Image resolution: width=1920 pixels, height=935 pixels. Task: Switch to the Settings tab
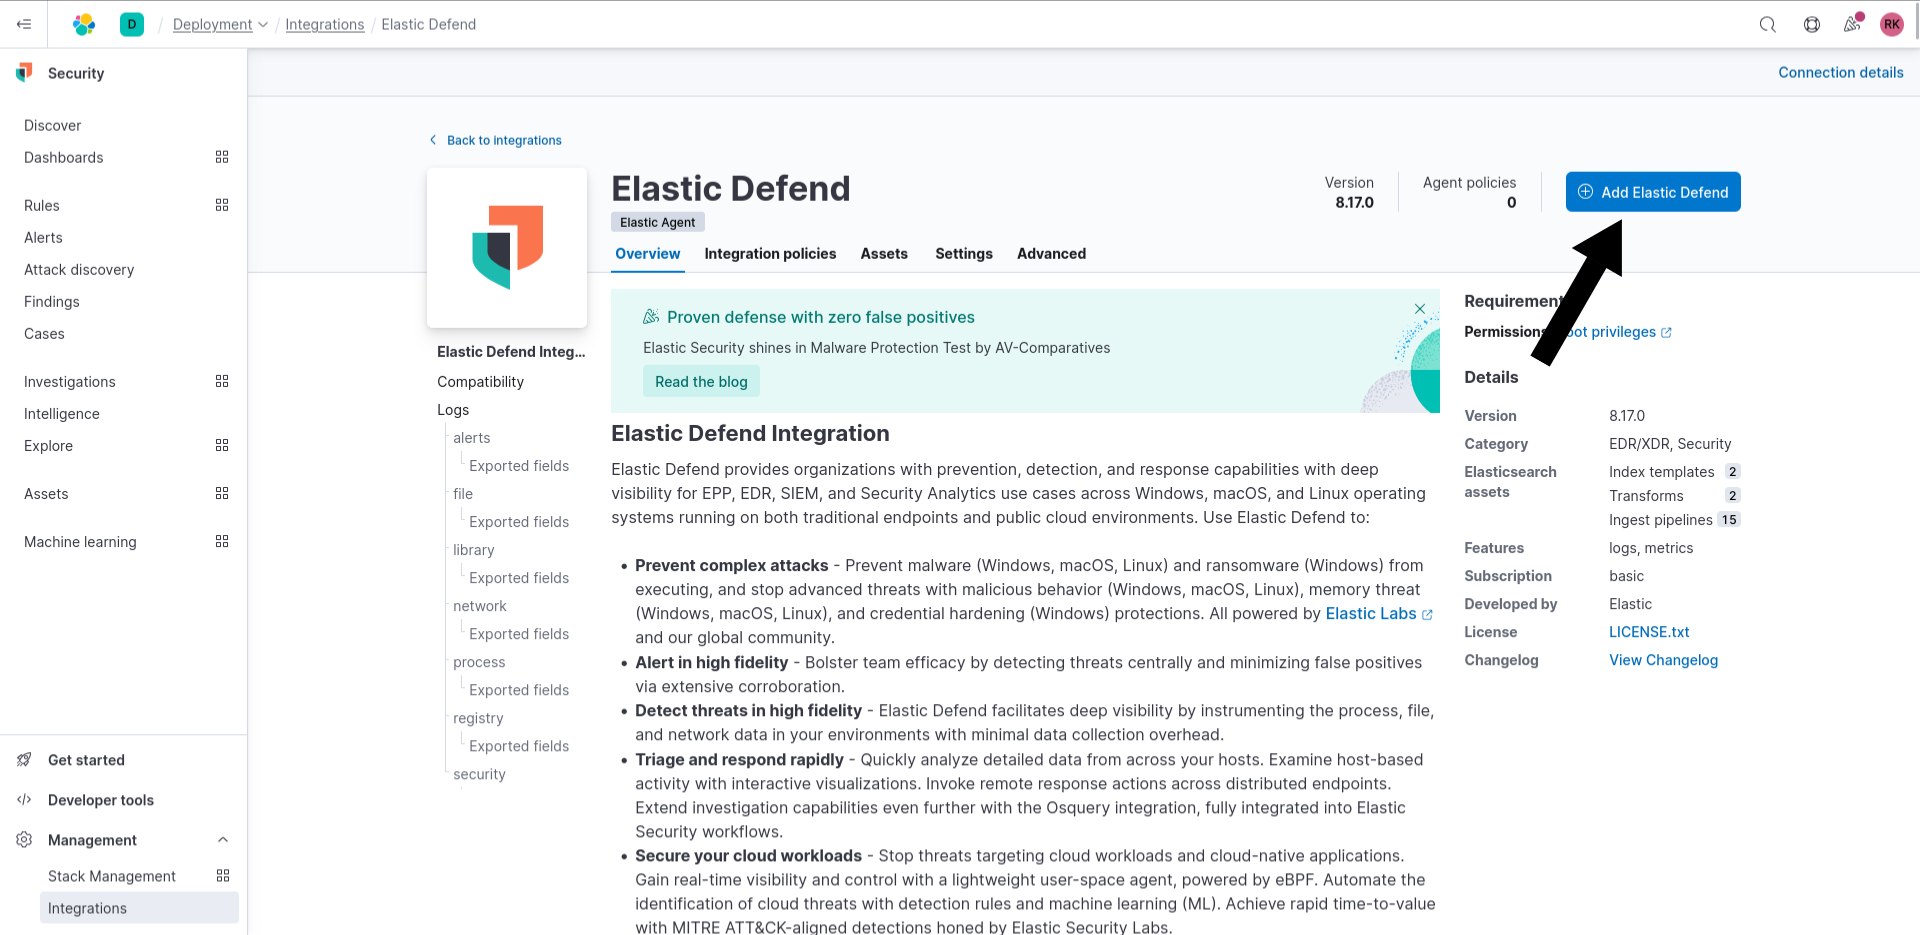pyautogui.click(x=964, y=254)
